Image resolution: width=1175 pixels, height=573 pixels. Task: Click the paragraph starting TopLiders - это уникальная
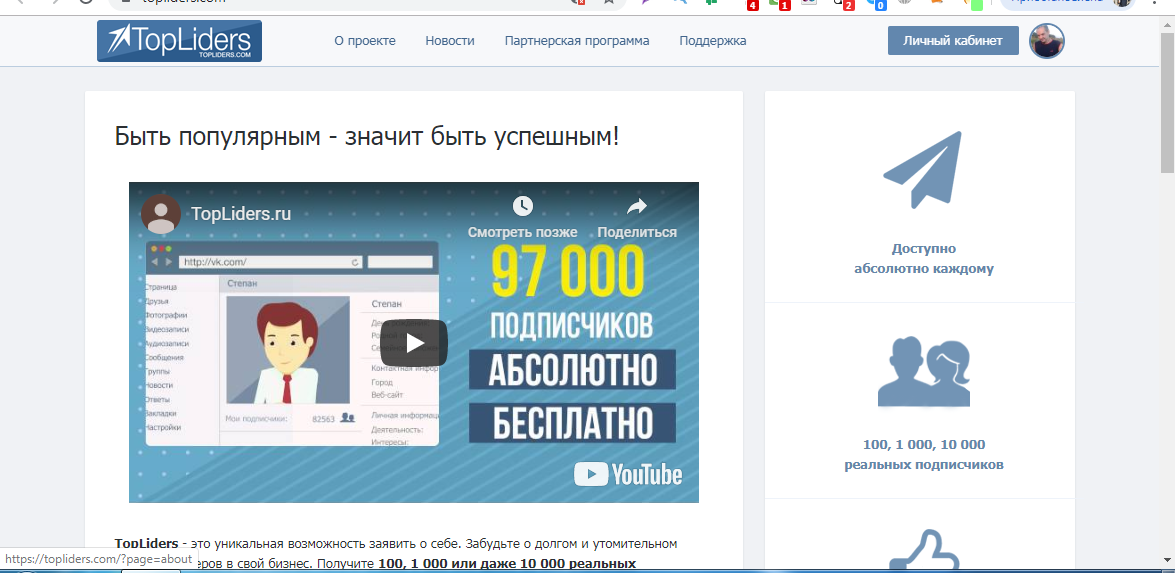point(397,553)
